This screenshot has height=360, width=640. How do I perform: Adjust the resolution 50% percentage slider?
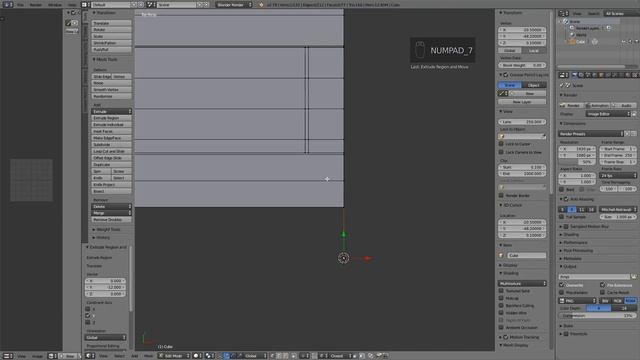pyautogui.click(x=578, y=162)
